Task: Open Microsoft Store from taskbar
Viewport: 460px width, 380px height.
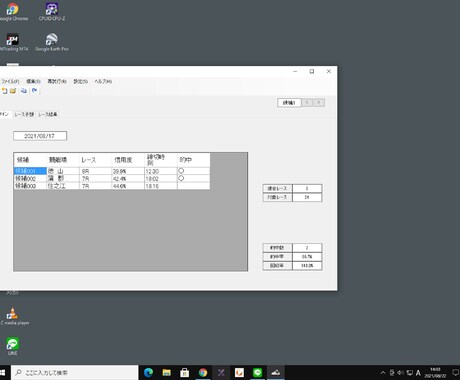Action: [x=185, y=373]
